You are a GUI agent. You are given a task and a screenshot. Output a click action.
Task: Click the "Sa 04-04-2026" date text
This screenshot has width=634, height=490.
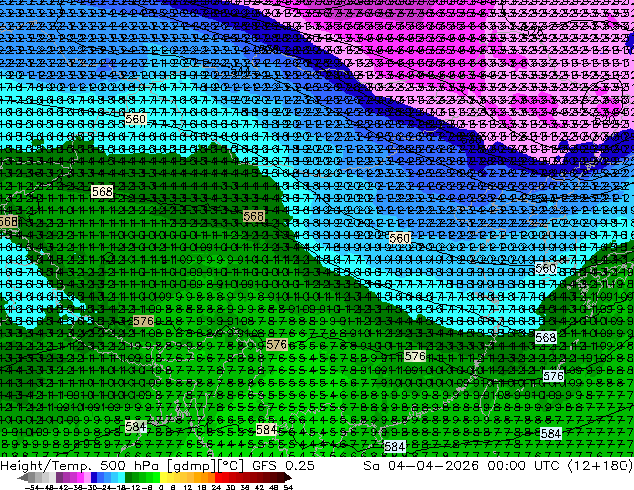click(421, 465)
